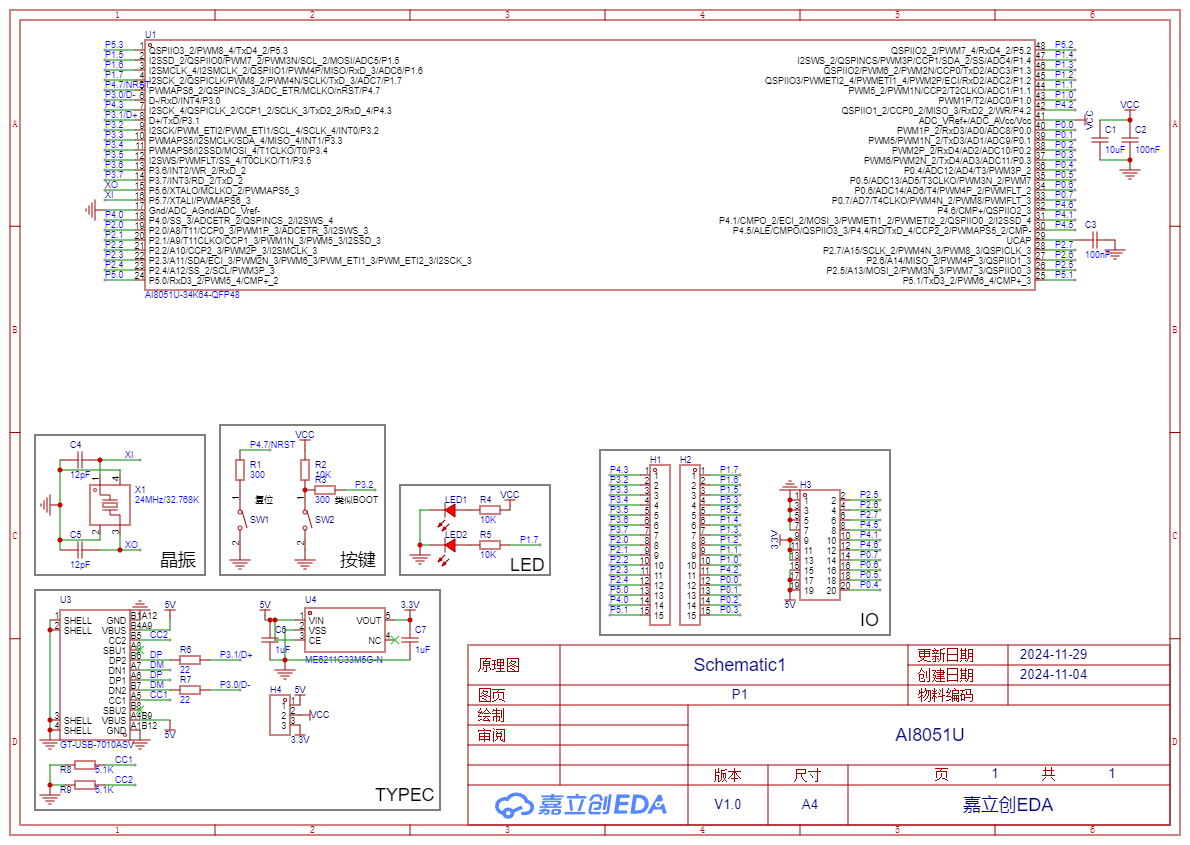
Task: Click the ME6211C33M5G-N part name
Action: [344, 660]
